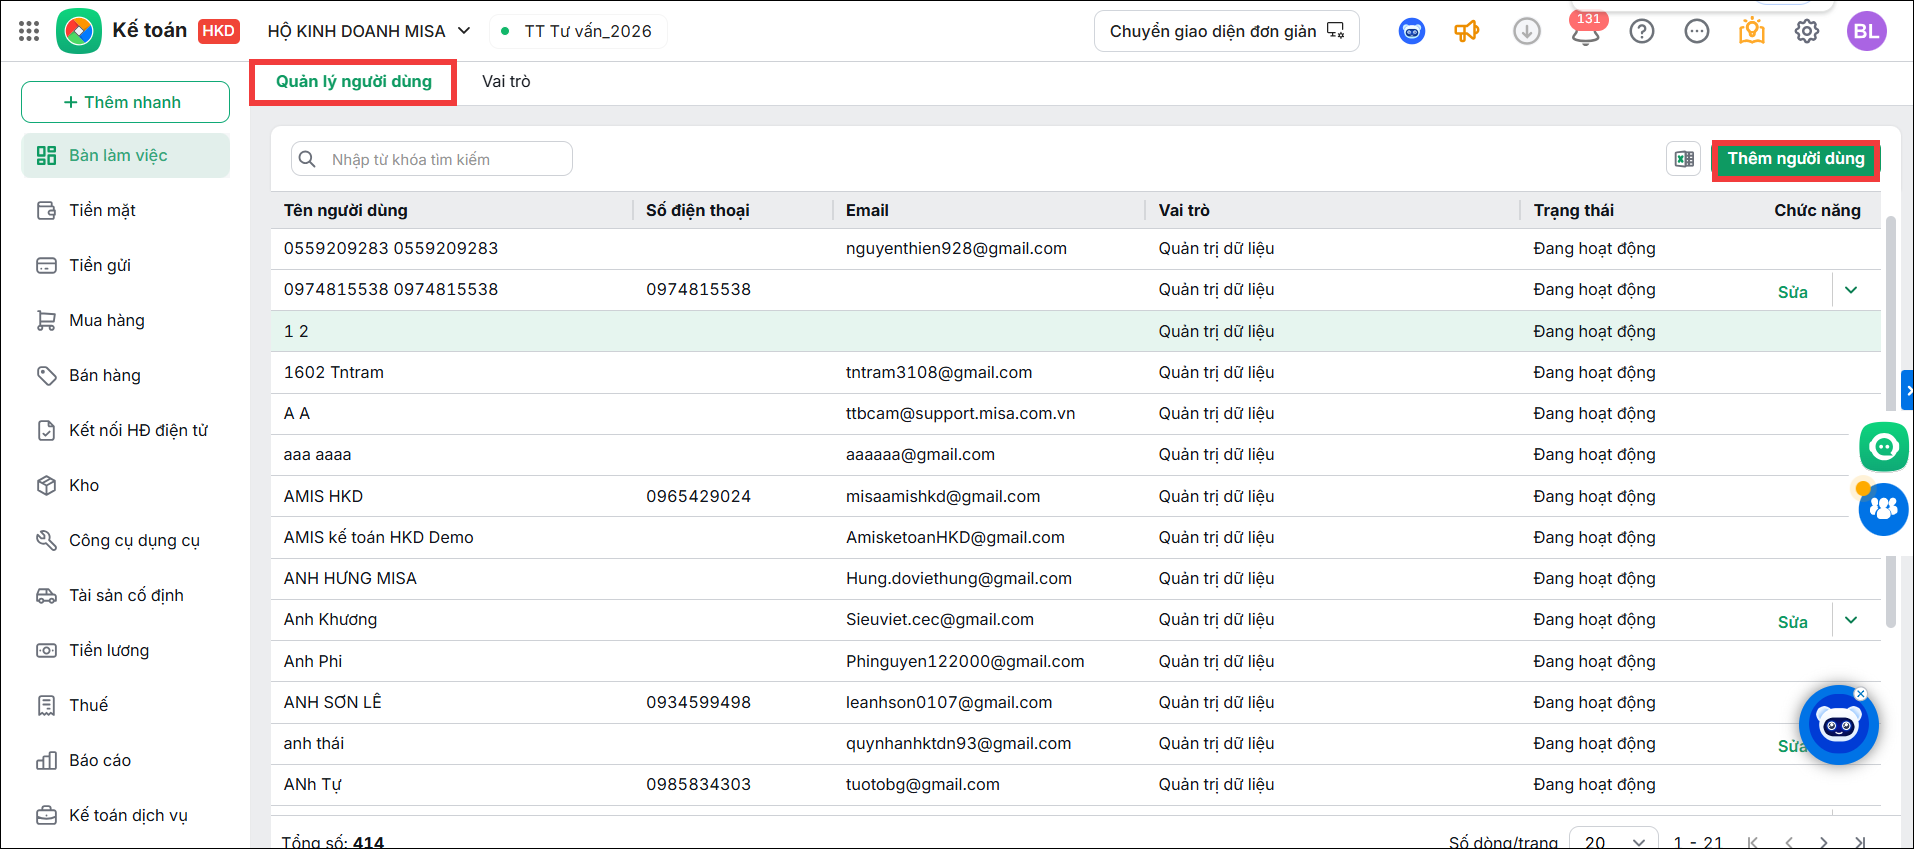
Task: Open Bàn làm việc in sidebar
Action: [125, 155]
